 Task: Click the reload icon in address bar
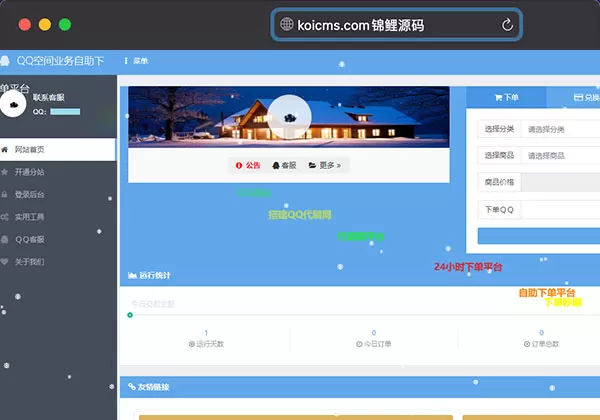click(x=507, y=25)
